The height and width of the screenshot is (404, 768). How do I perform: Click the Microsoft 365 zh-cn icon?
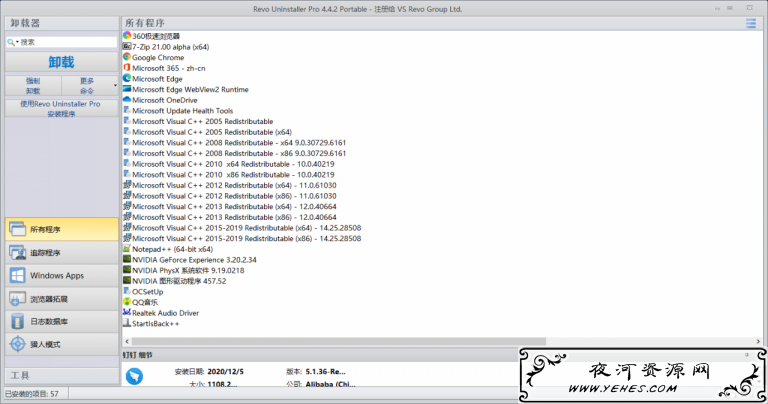click(x=127, y=68)
